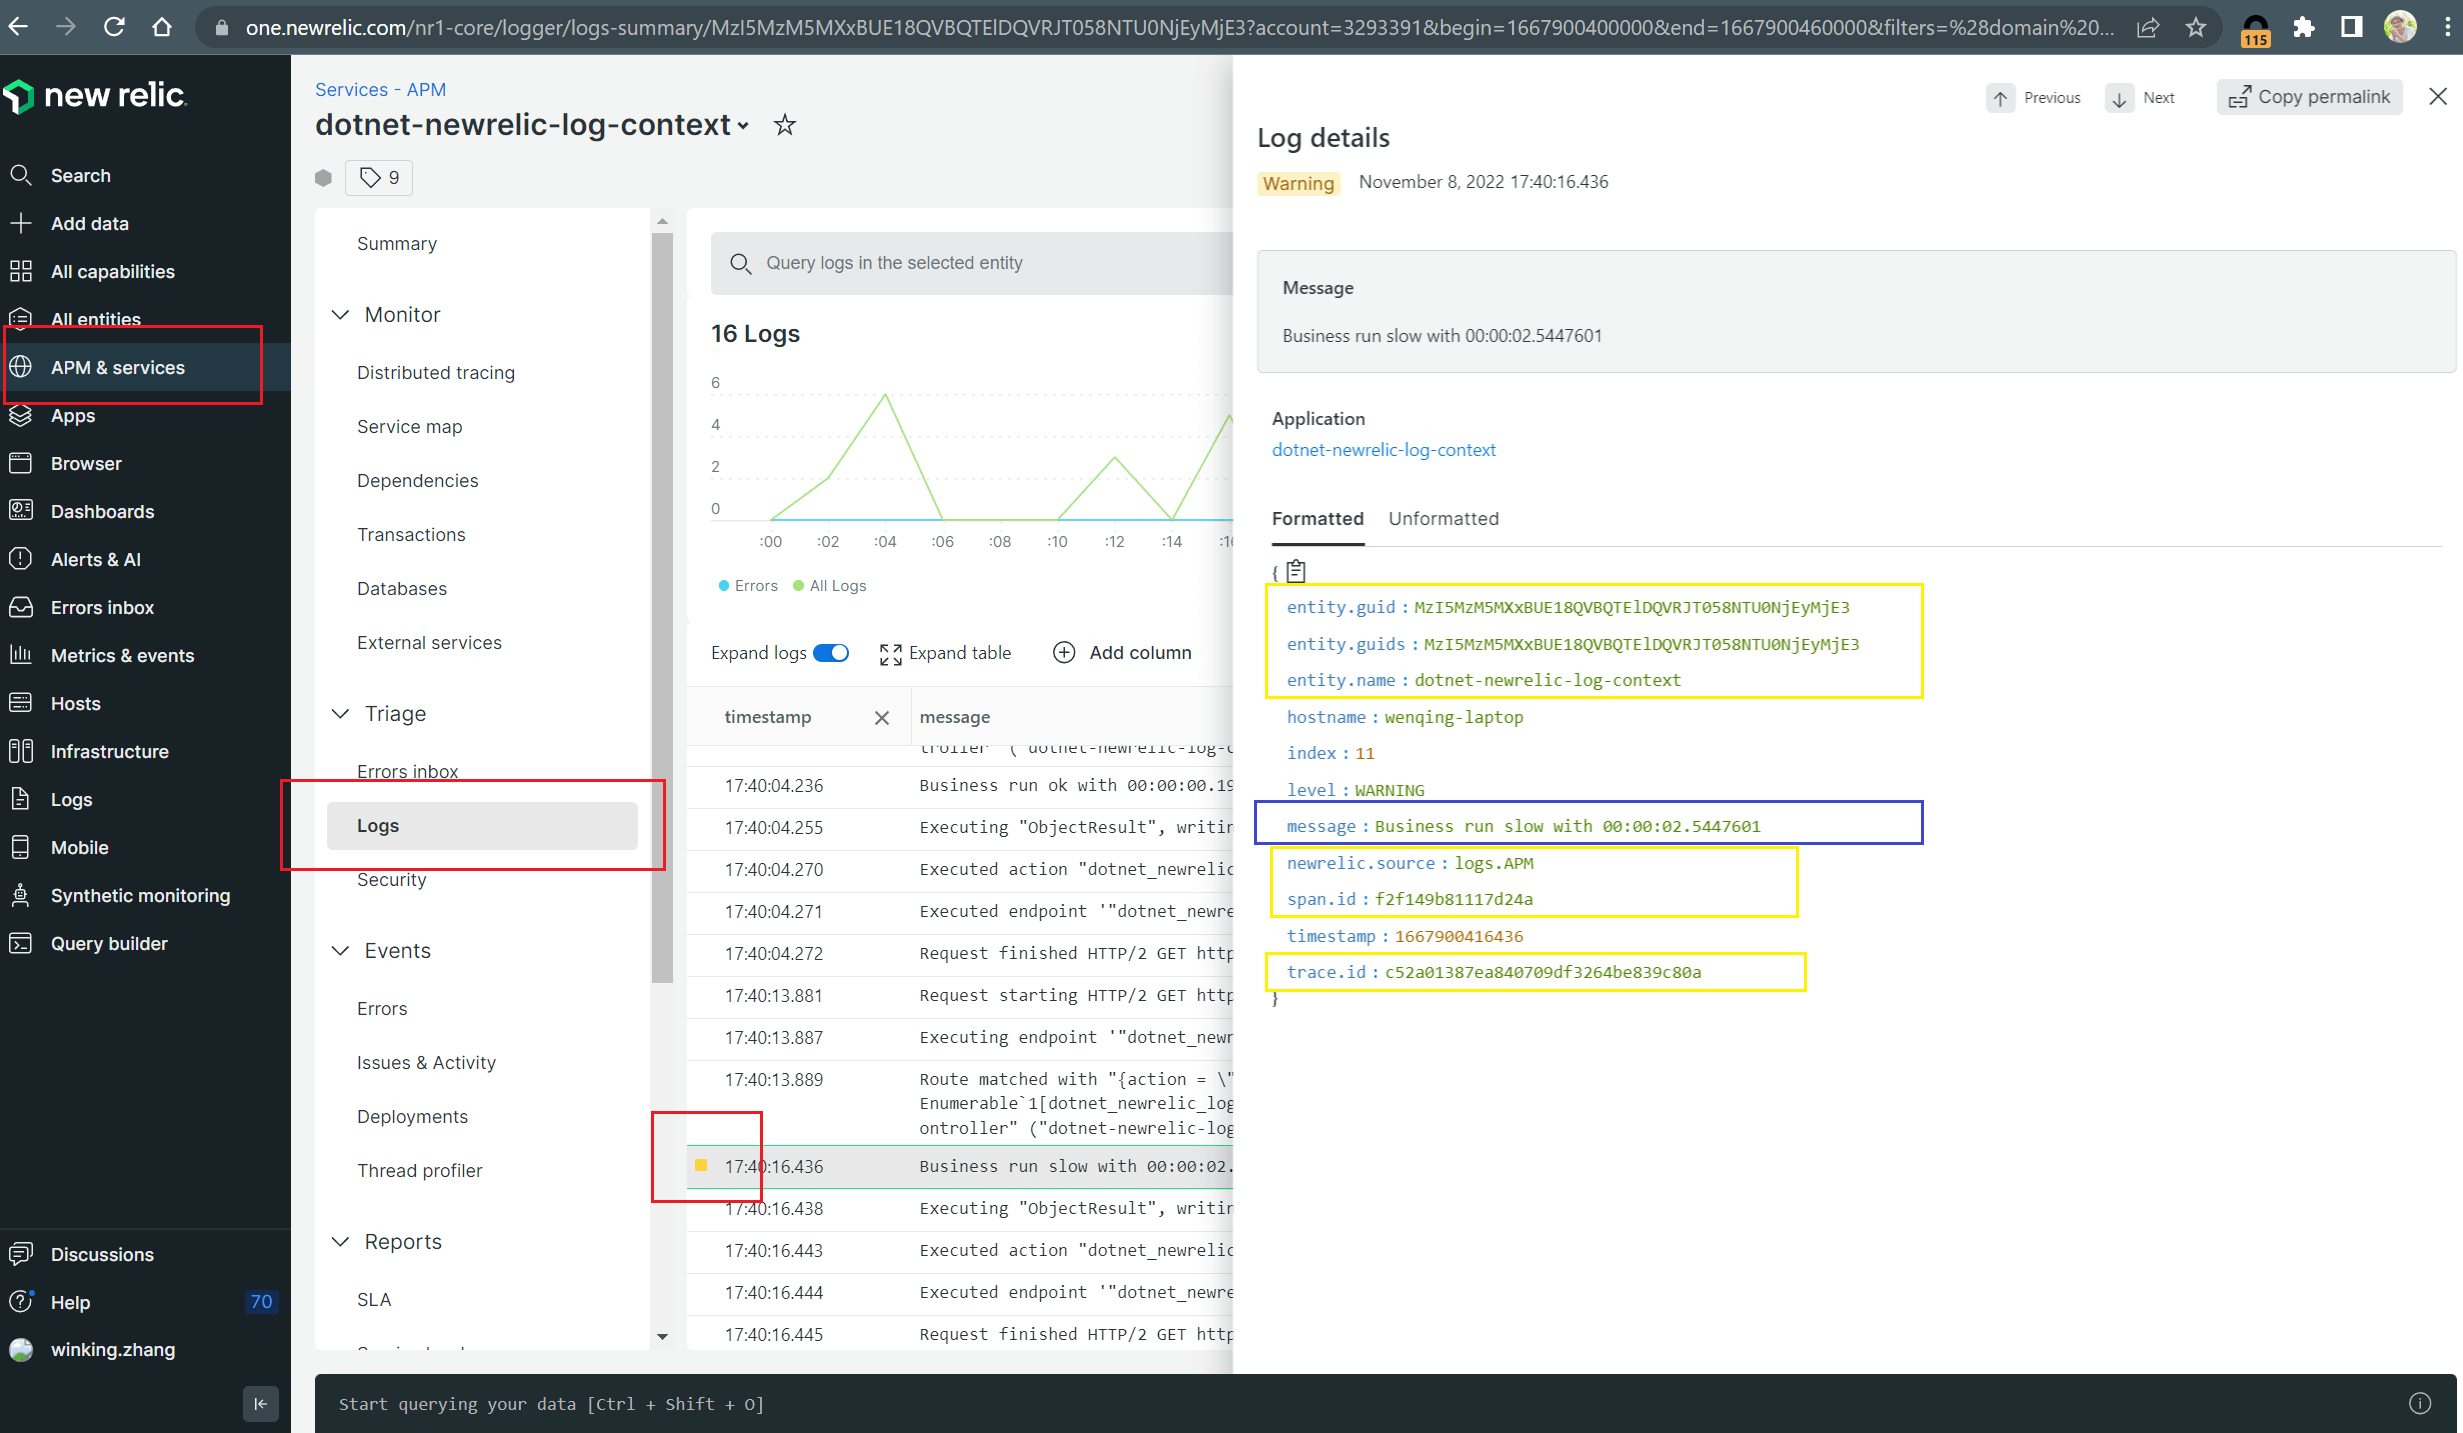
Task: Collapse the Reports section
Action: pyautogui.click(x=340, y=1242)
